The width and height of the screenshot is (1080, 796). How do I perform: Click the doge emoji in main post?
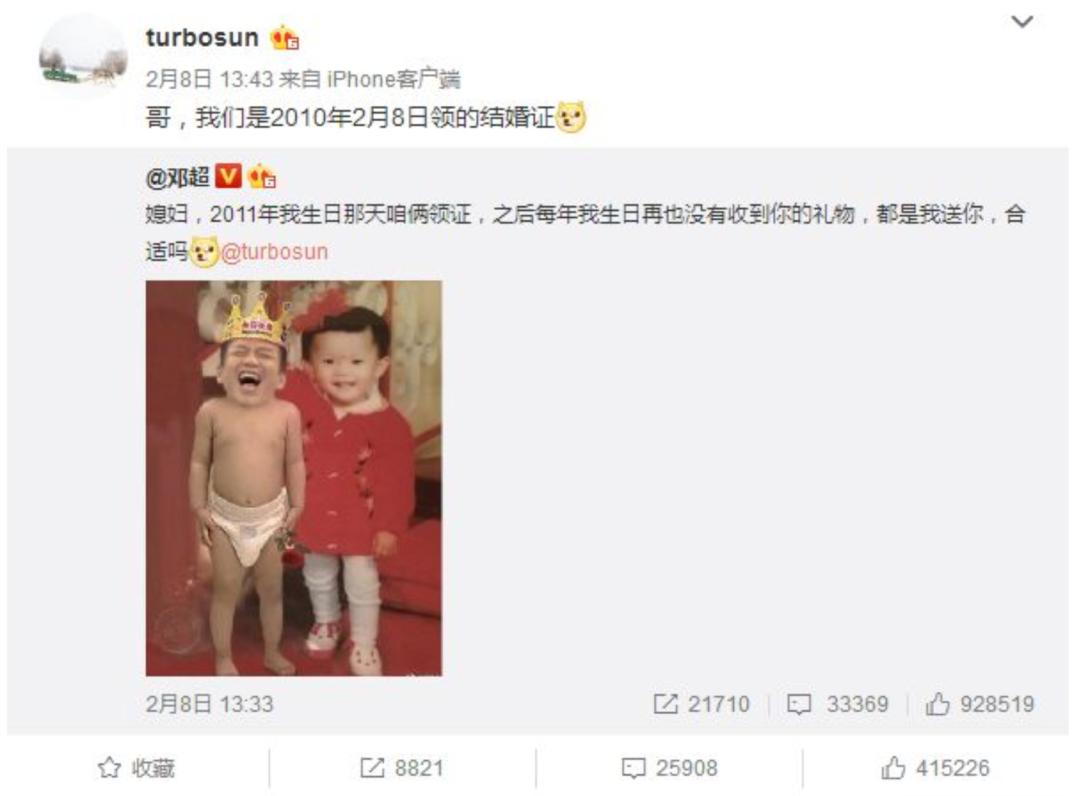[571, 117]
